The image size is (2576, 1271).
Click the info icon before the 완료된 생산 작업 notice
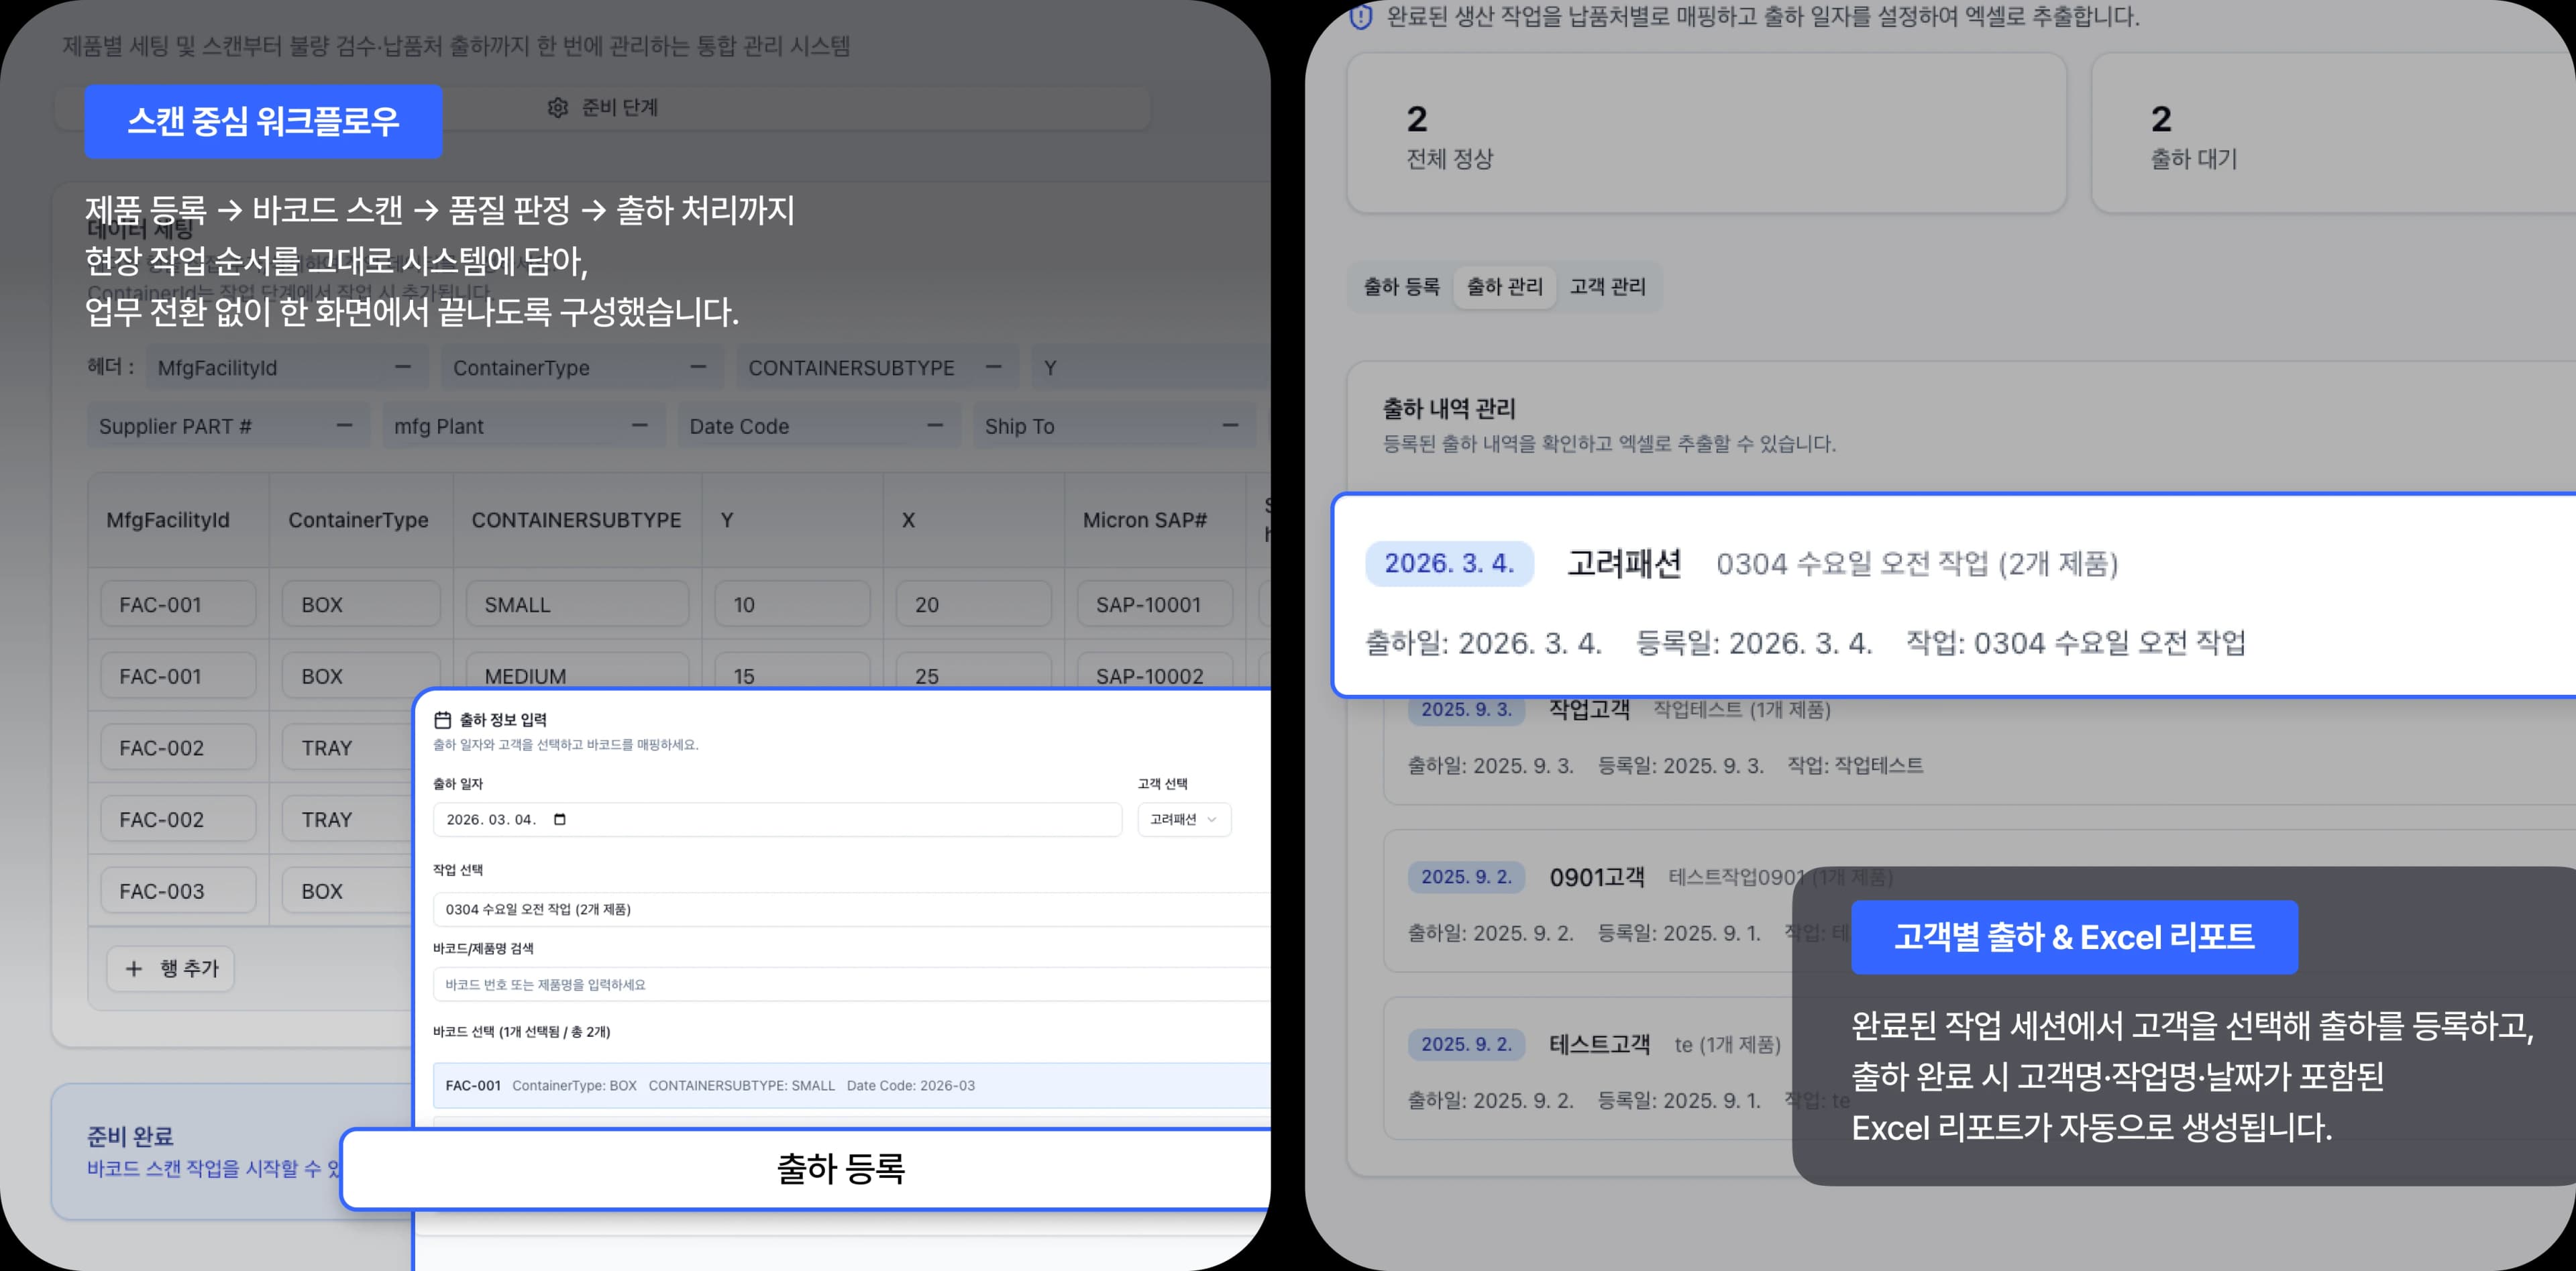(1361, 17)
